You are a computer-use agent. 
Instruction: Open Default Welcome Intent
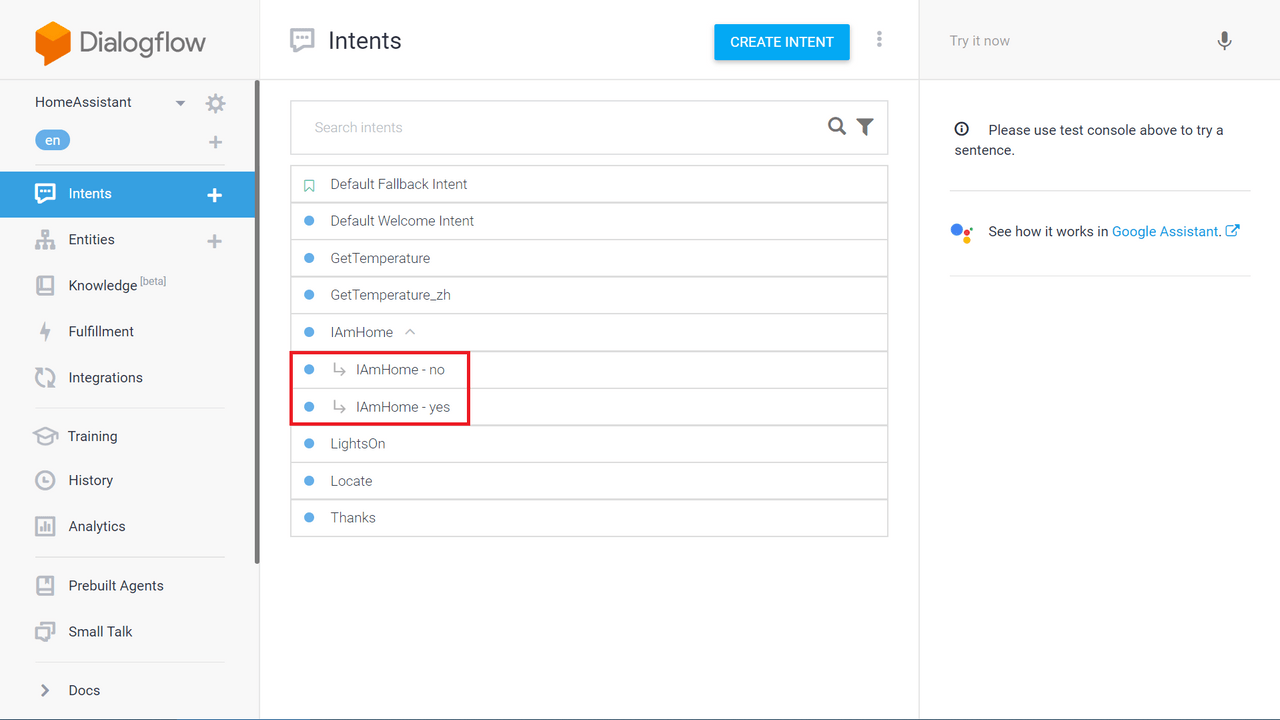pos(589,221)
